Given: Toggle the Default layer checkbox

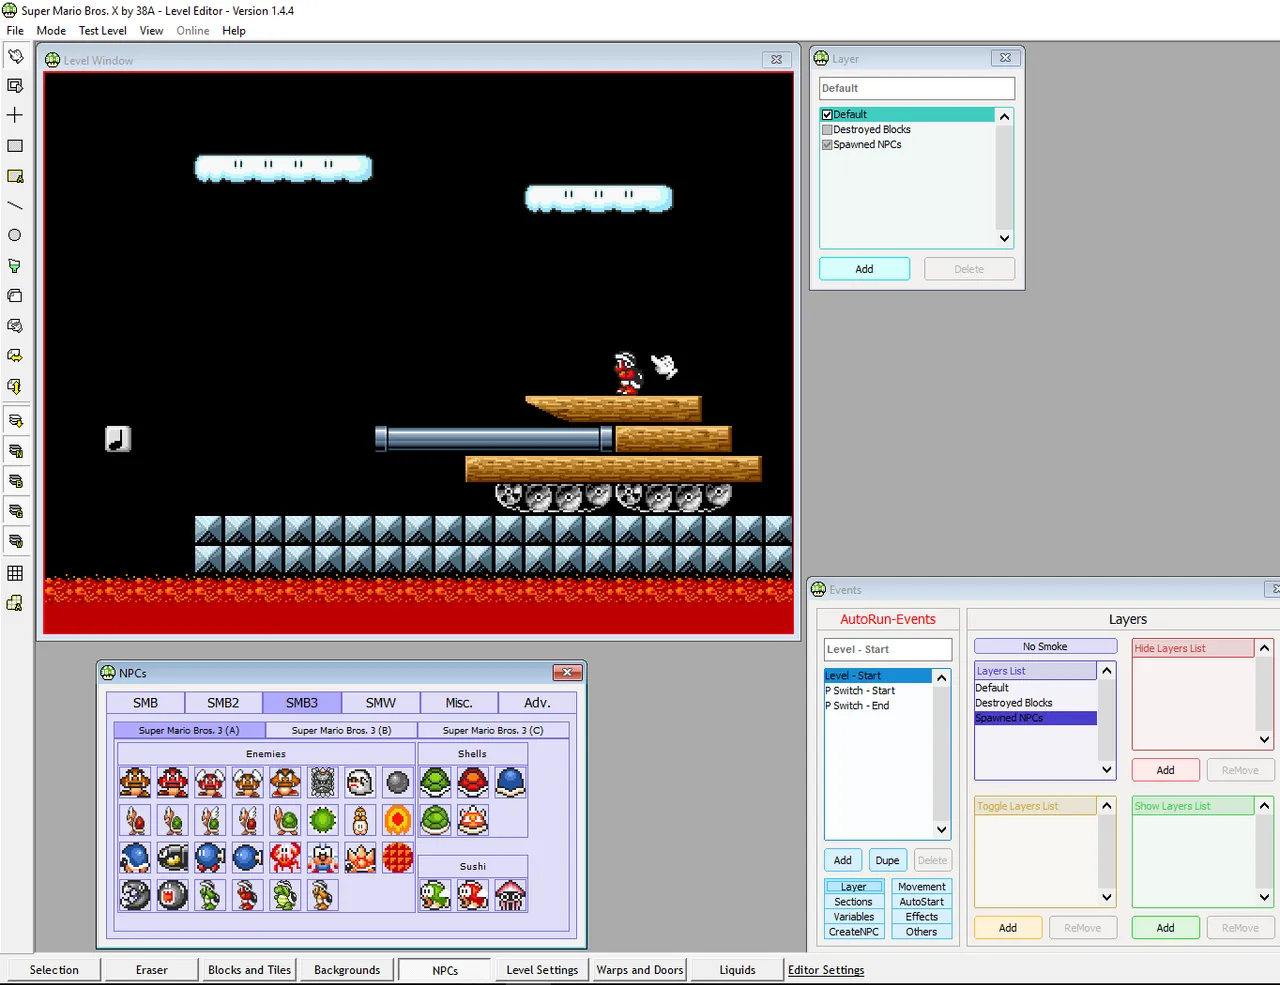Looking at the screenshot, I should [x=827, y=115].
